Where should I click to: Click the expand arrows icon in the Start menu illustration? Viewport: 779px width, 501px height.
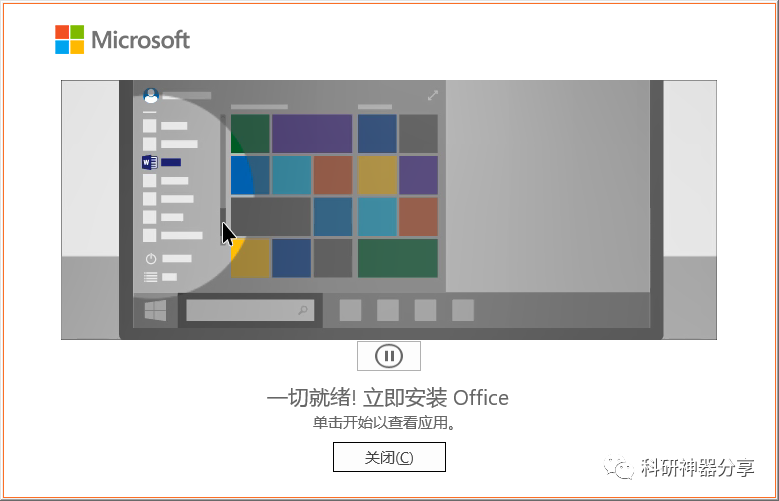tap(433, 95)
